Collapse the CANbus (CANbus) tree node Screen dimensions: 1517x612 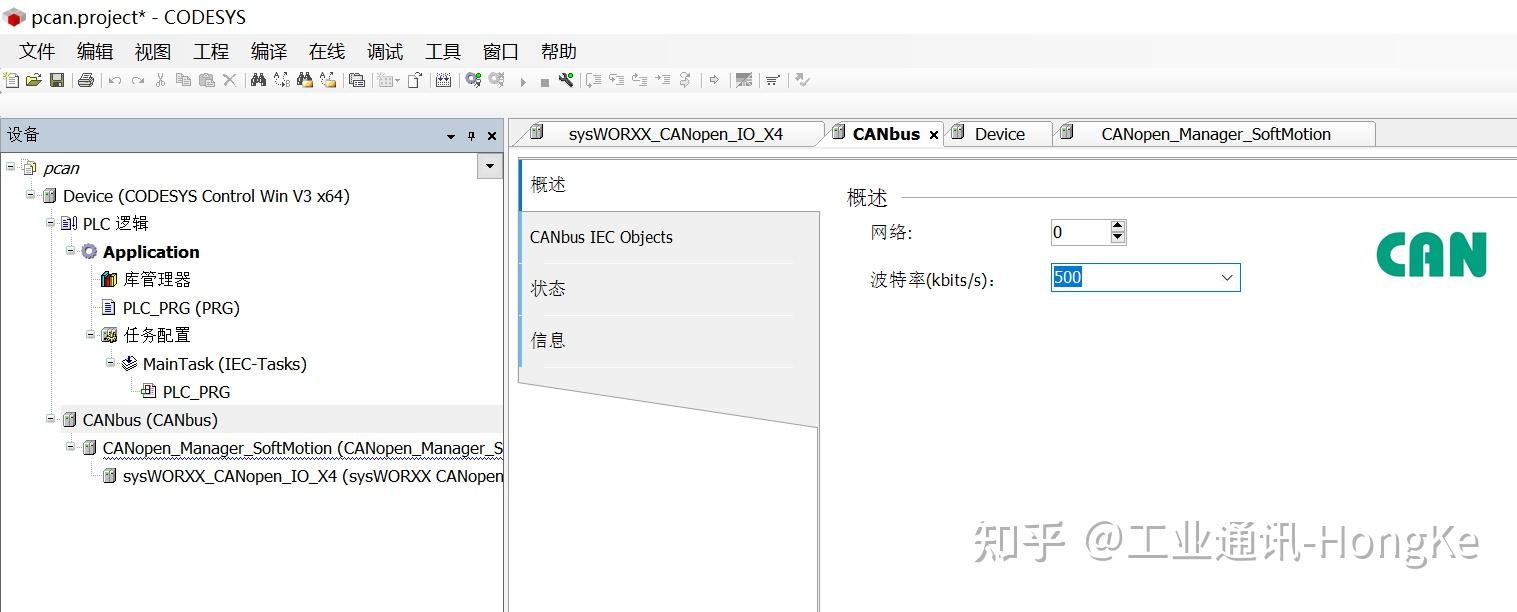[50, 419]
